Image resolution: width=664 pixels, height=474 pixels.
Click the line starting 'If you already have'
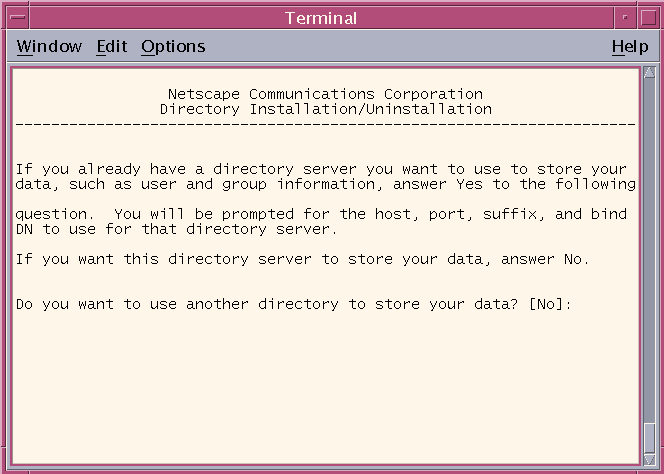(321, 169)
